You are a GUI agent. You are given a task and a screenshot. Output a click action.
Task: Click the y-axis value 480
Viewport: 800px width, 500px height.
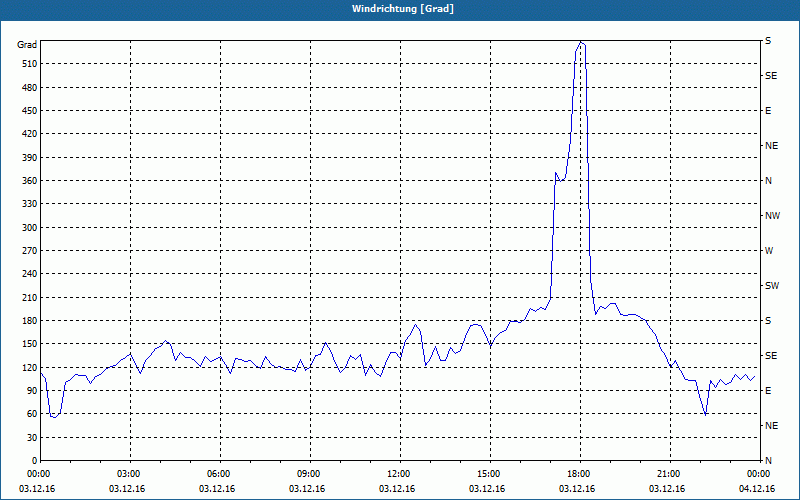[x=30, y=87]
